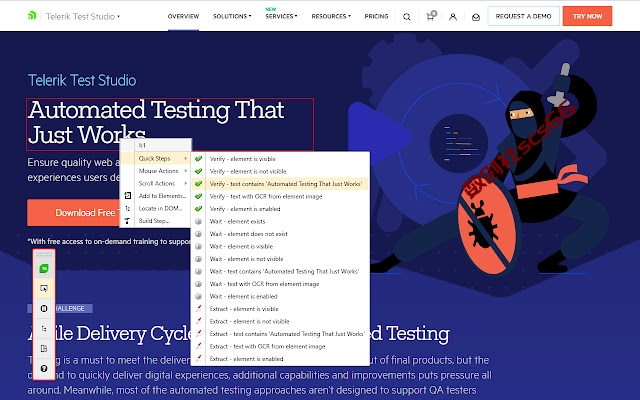Grab the recorder toolbar drag handle
This screenshot has width=640, height=400.
44,255
